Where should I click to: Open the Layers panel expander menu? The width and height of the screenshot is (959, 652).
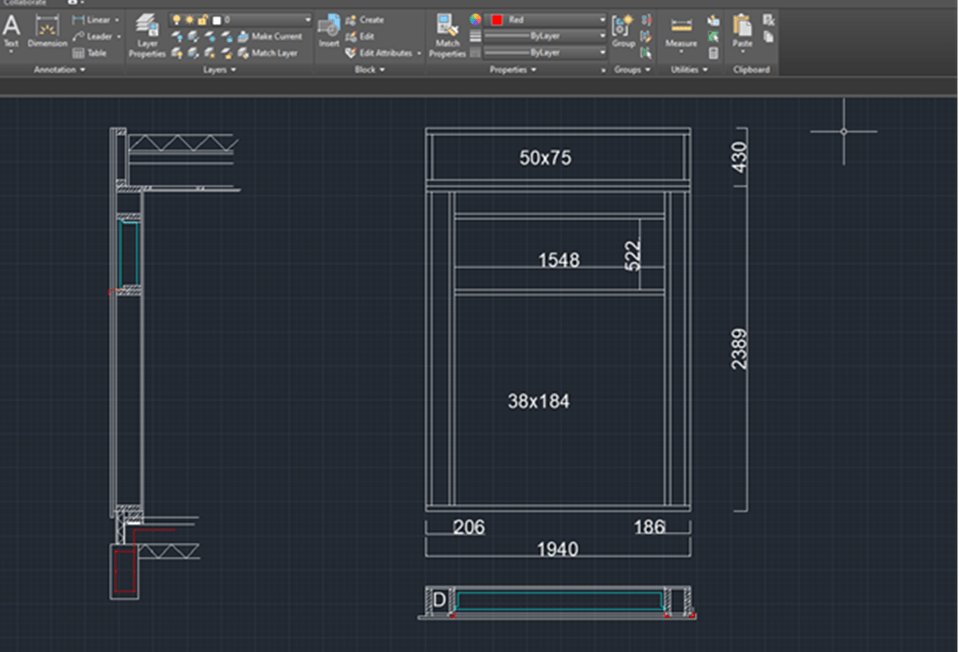pyautogui.click(x=232, y=69)
